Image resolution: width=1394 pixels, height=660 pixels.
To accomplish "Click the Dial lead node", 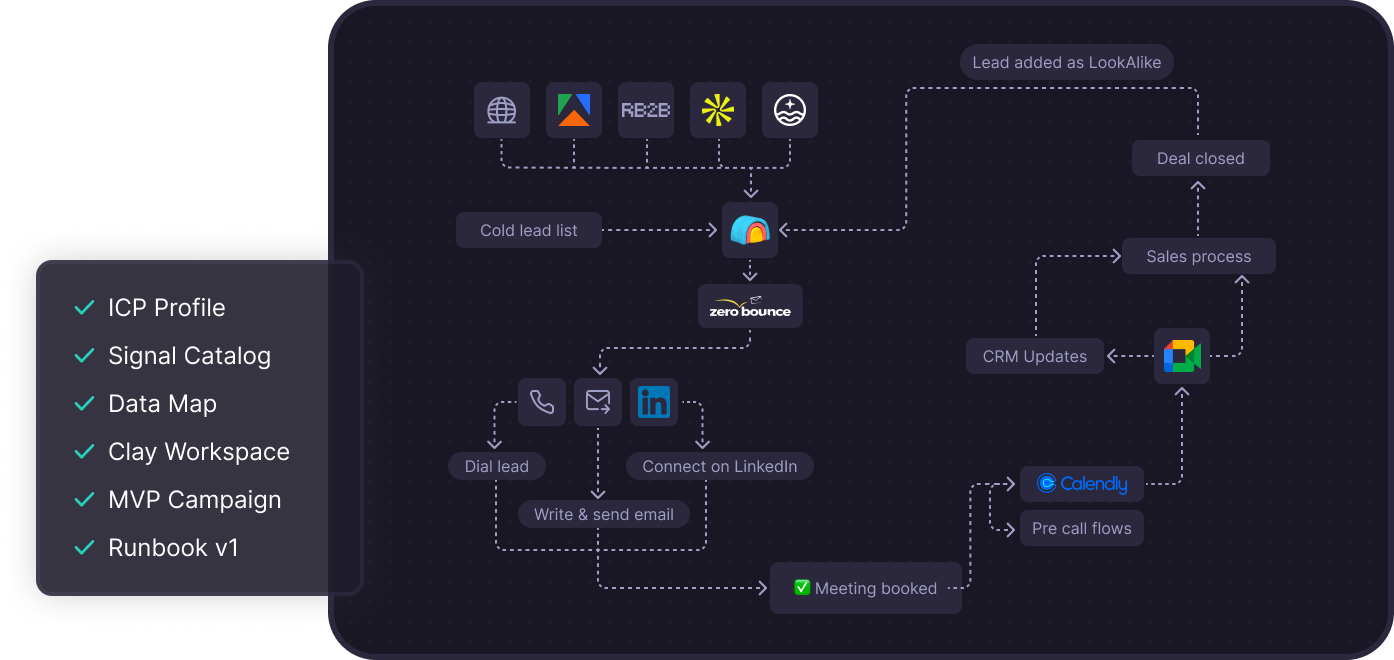I will [x=497, y=466].
